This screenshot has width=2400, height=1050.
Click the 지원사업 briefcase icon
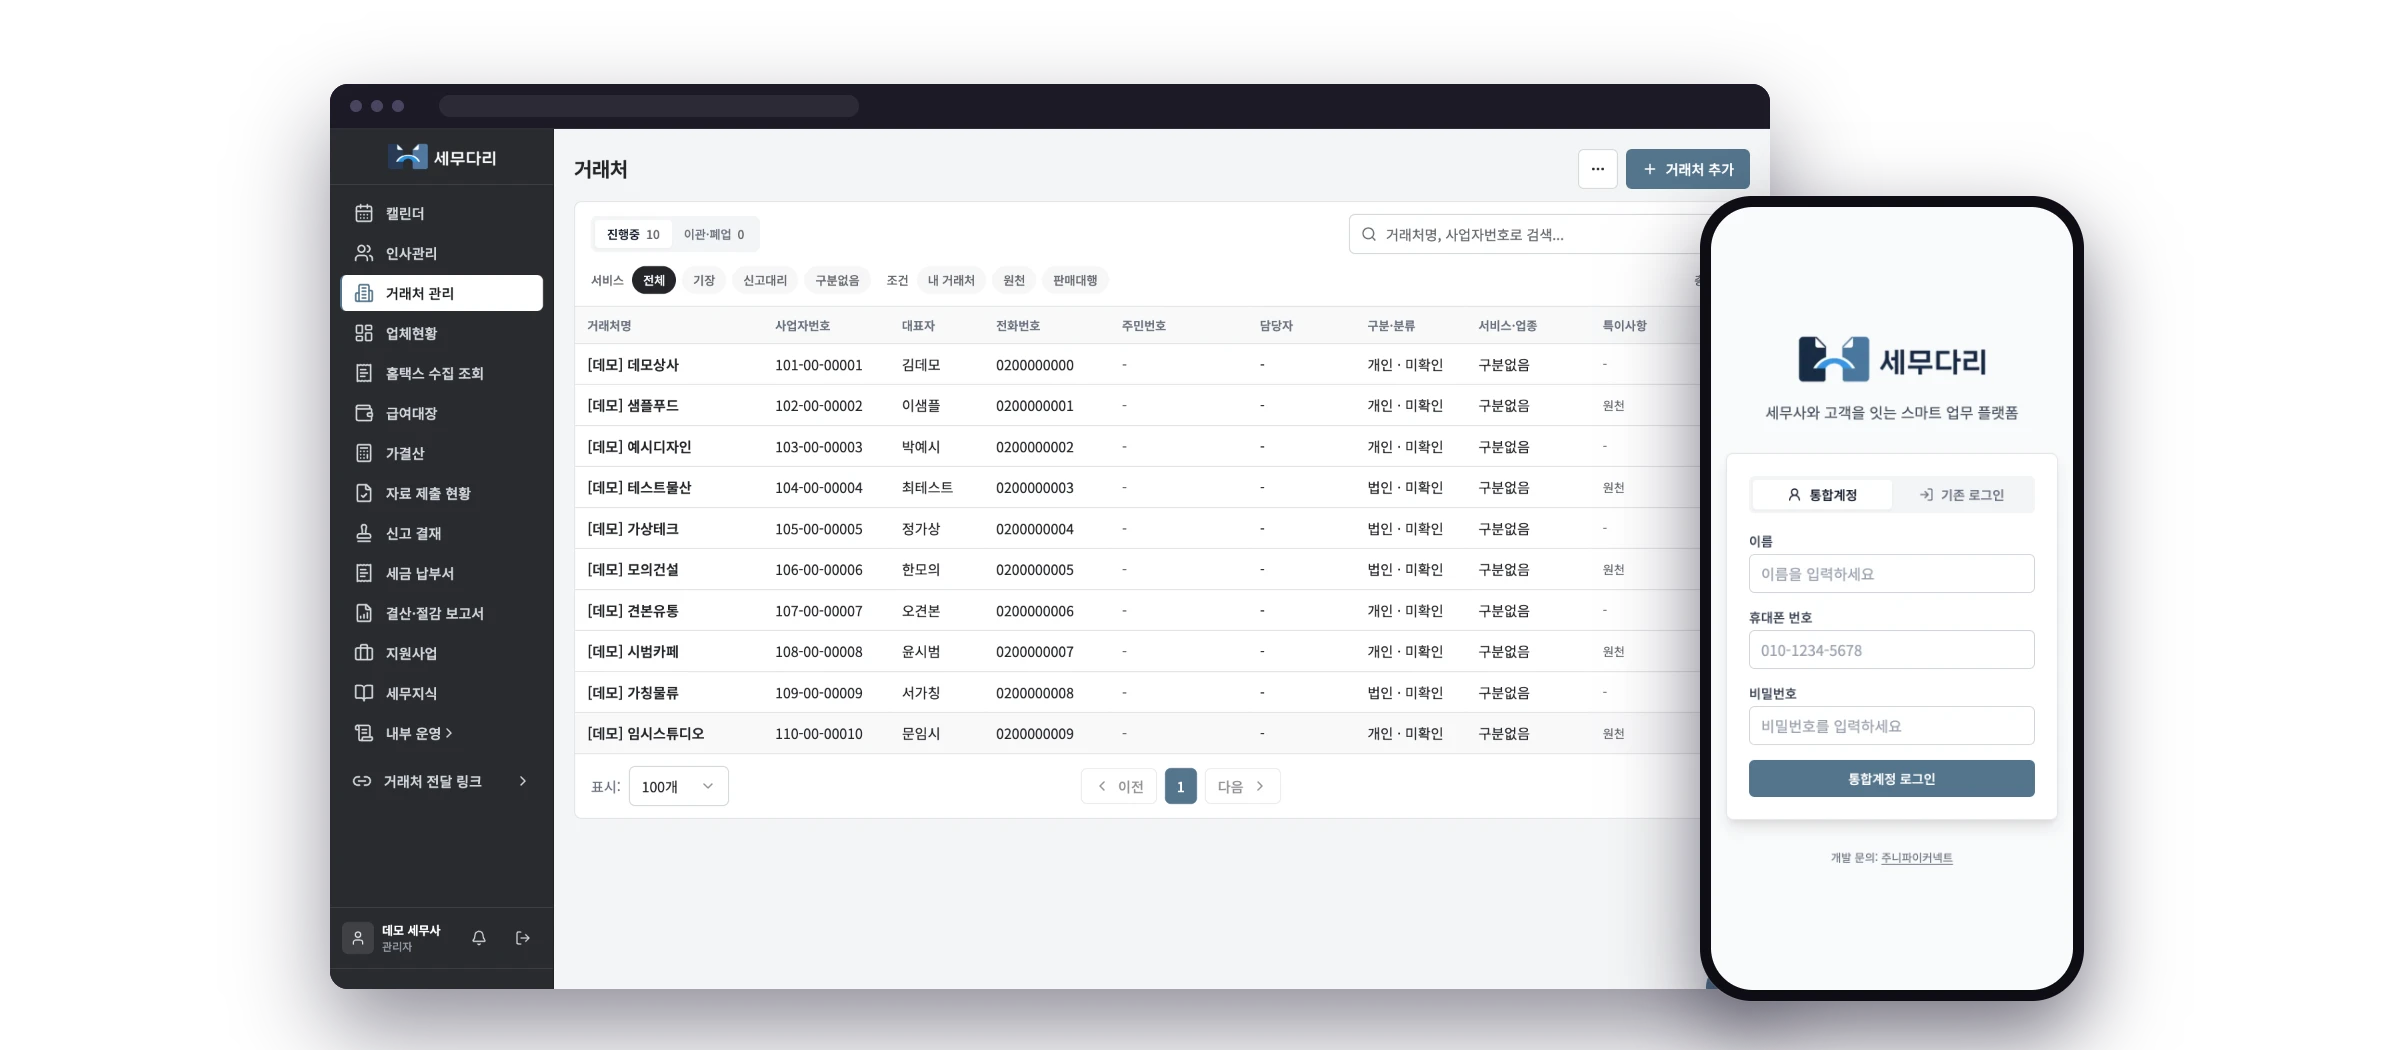(364, 653)
